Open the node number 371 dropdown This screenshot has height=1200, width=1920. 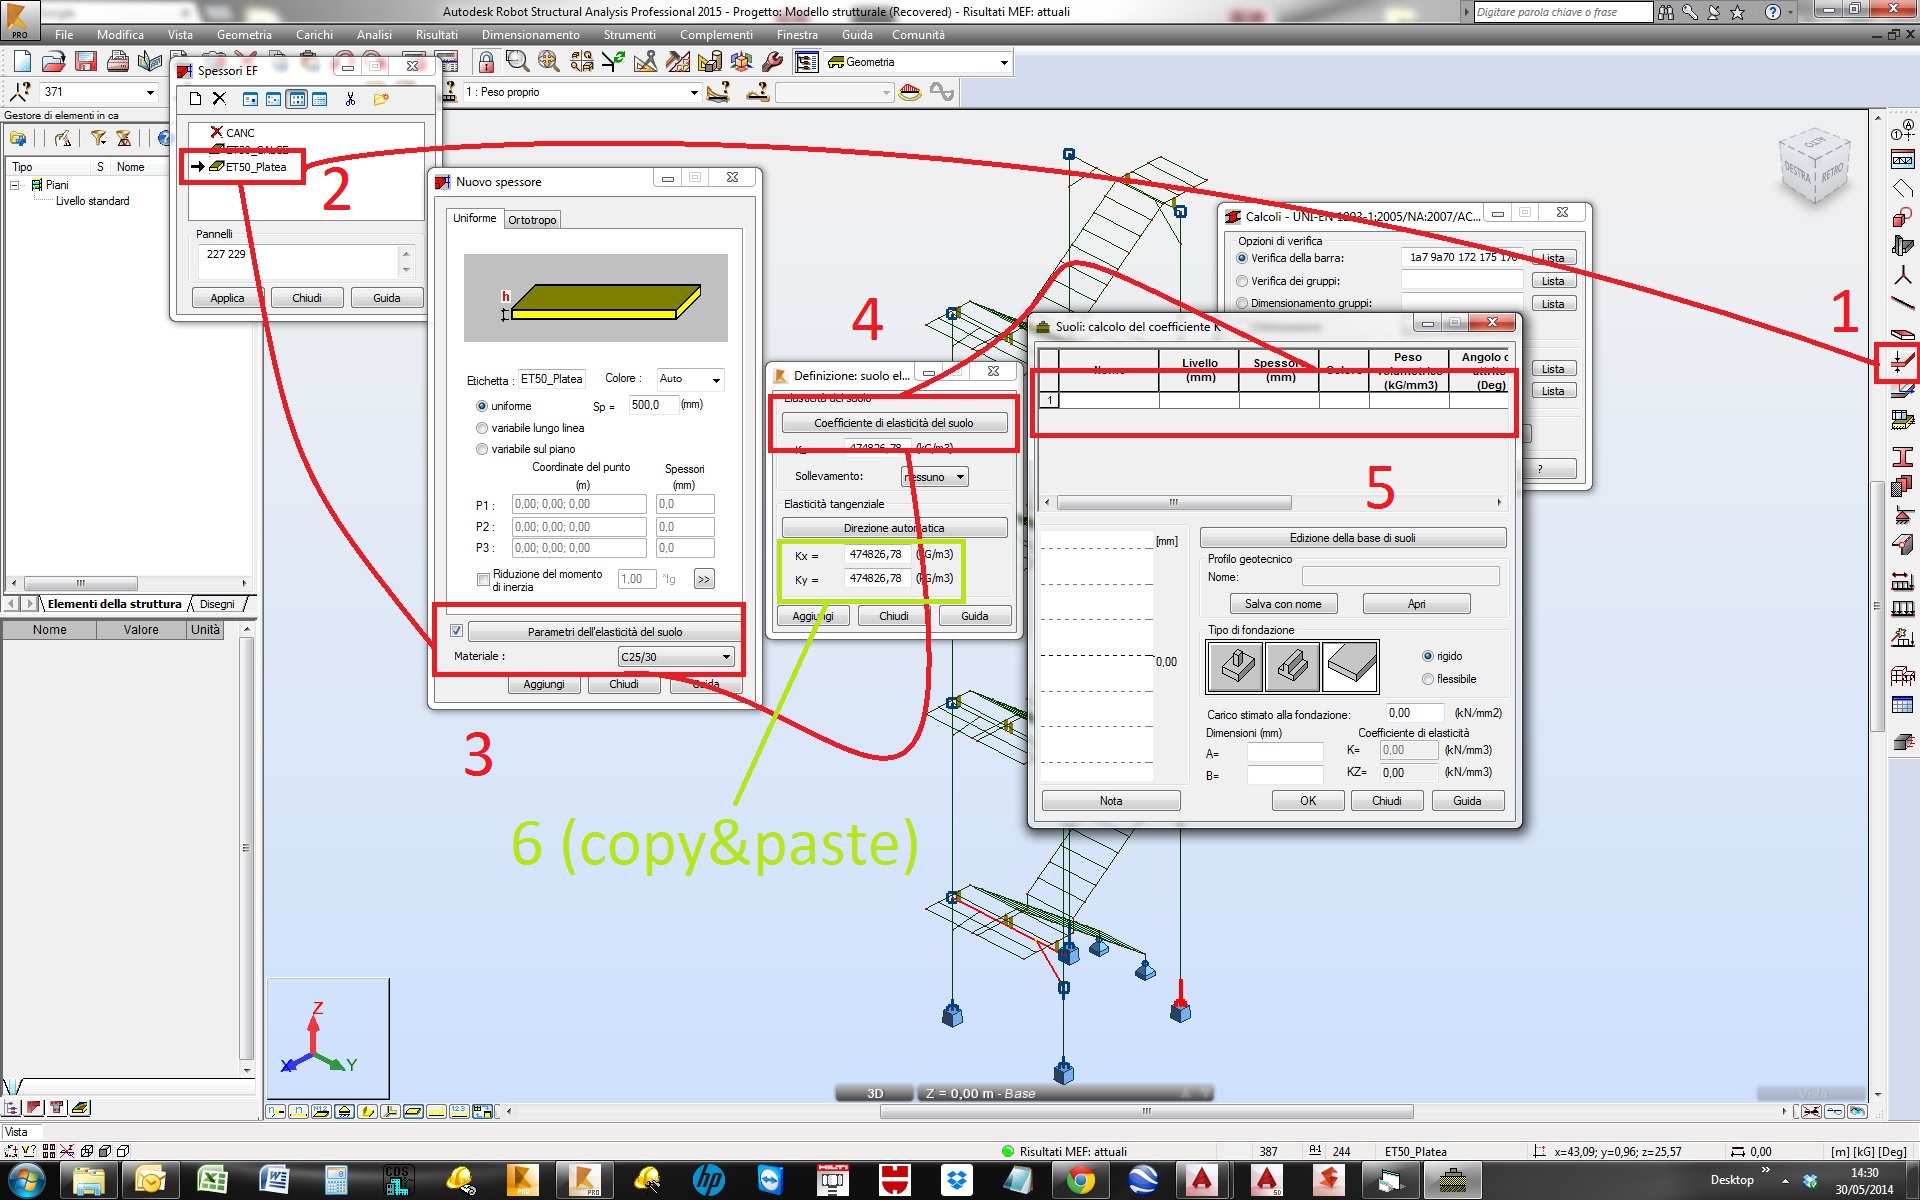click(150, 92)
